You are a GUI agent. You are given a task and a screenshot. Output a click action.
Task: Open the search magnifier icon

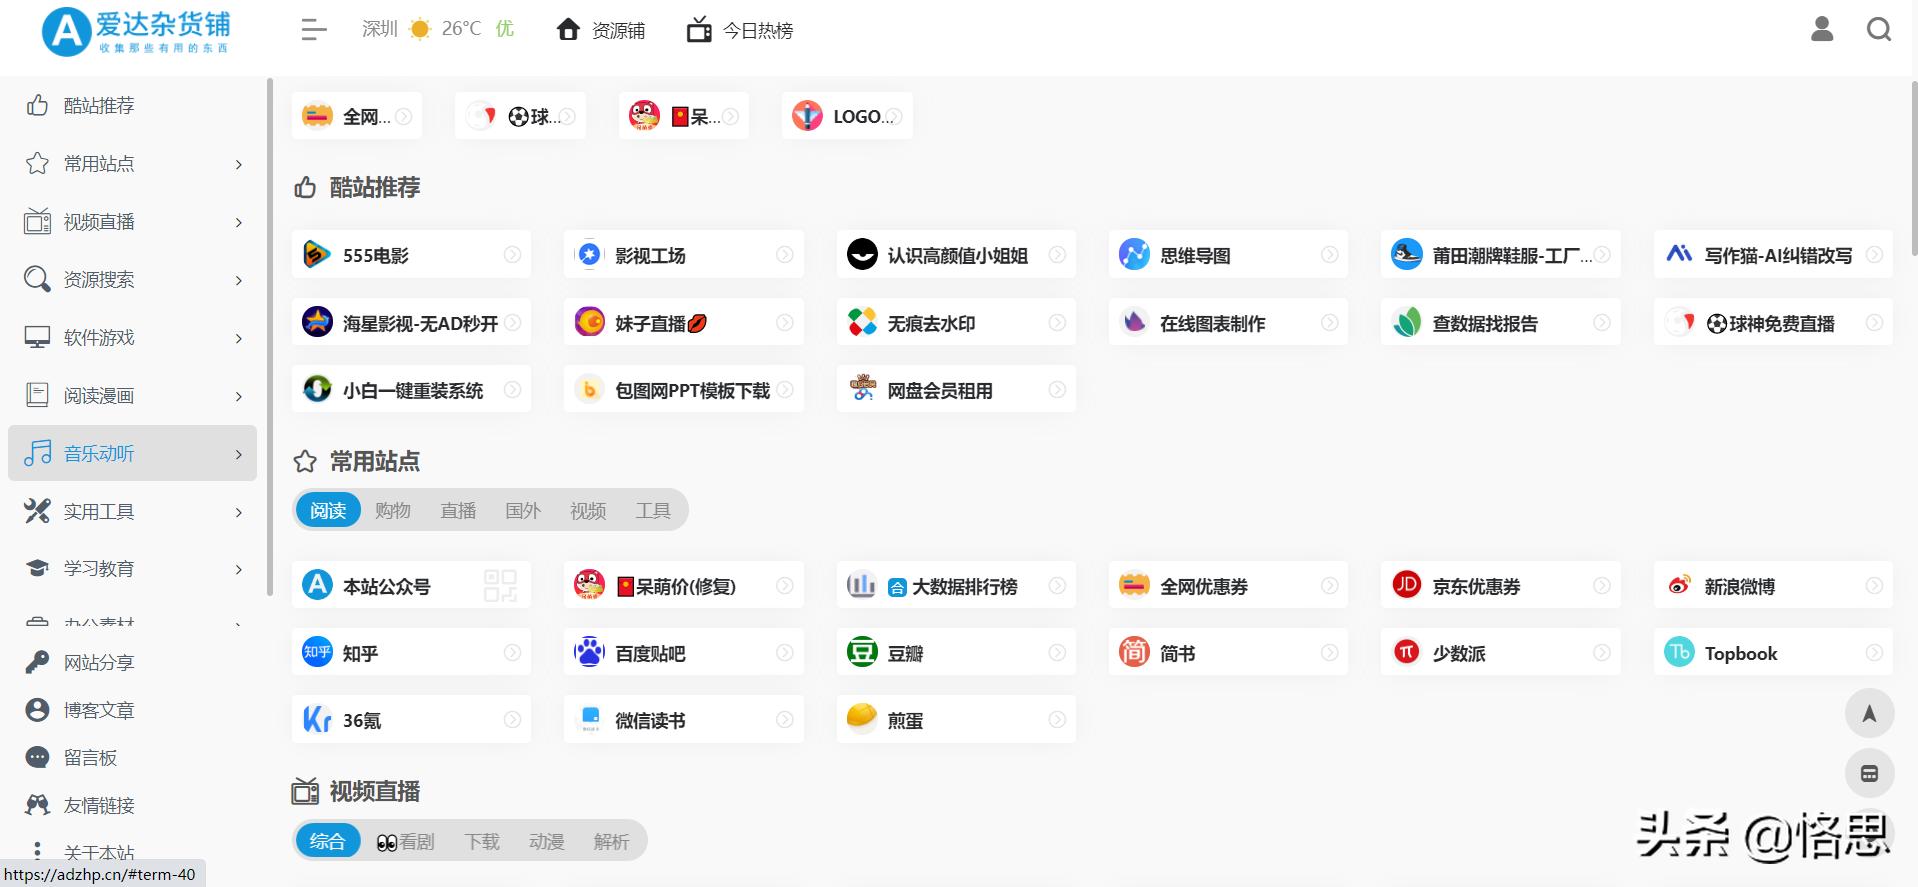1878,30
